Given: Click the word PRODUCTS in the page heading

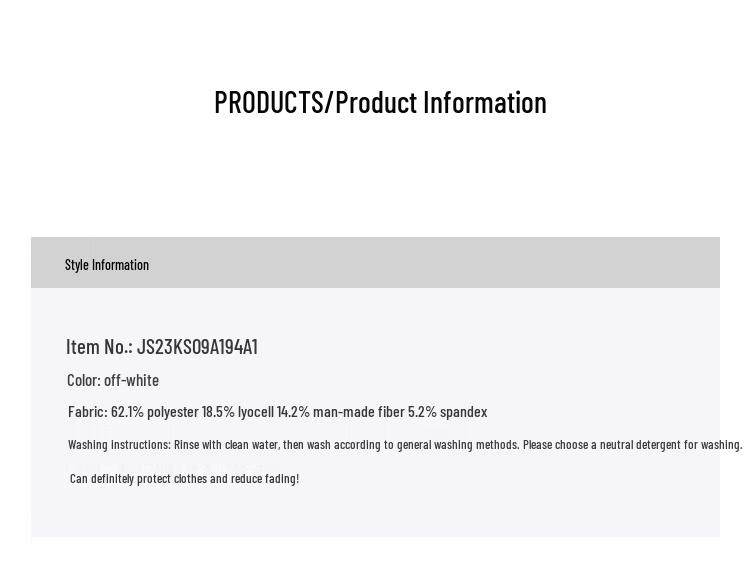Looking at the screenshot, I should click(x=268, y=103).
